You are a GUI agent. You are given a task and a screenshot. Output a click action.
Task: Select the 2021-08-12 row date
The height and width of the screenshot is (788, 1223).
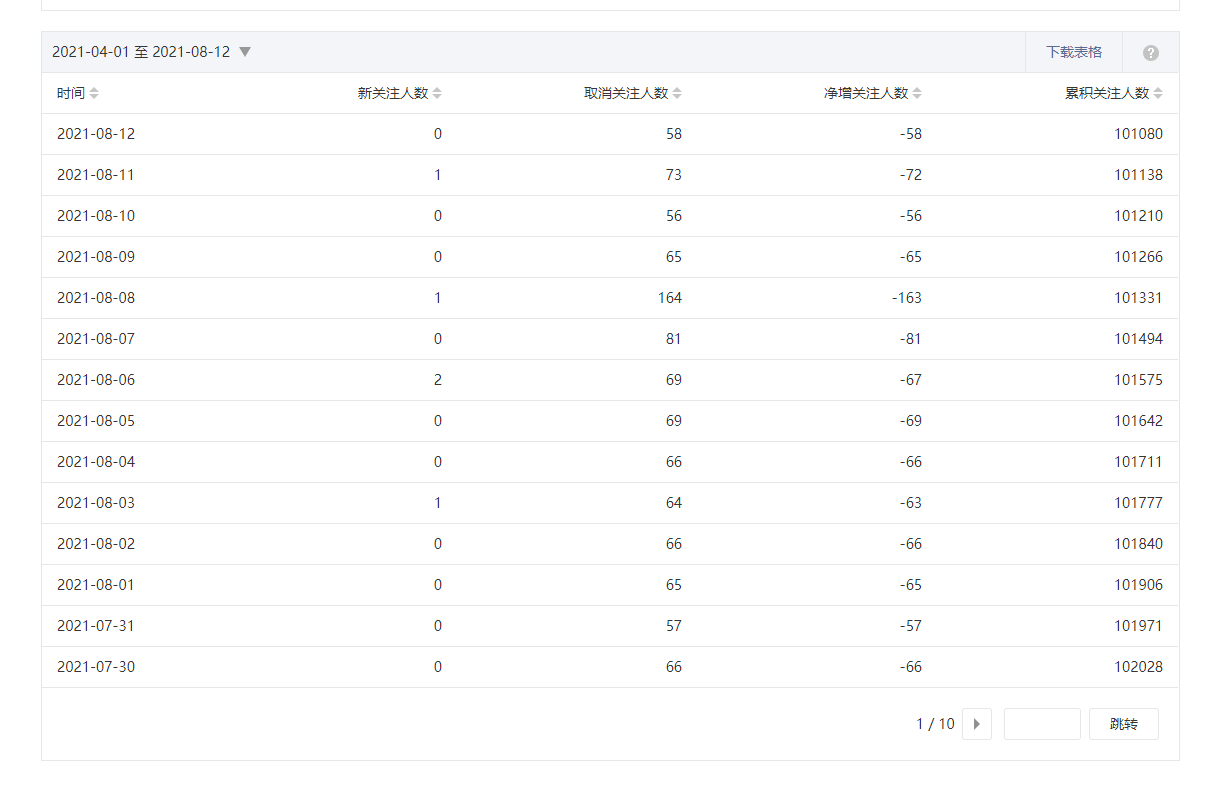pyautogui.click(x=96, y=134)
